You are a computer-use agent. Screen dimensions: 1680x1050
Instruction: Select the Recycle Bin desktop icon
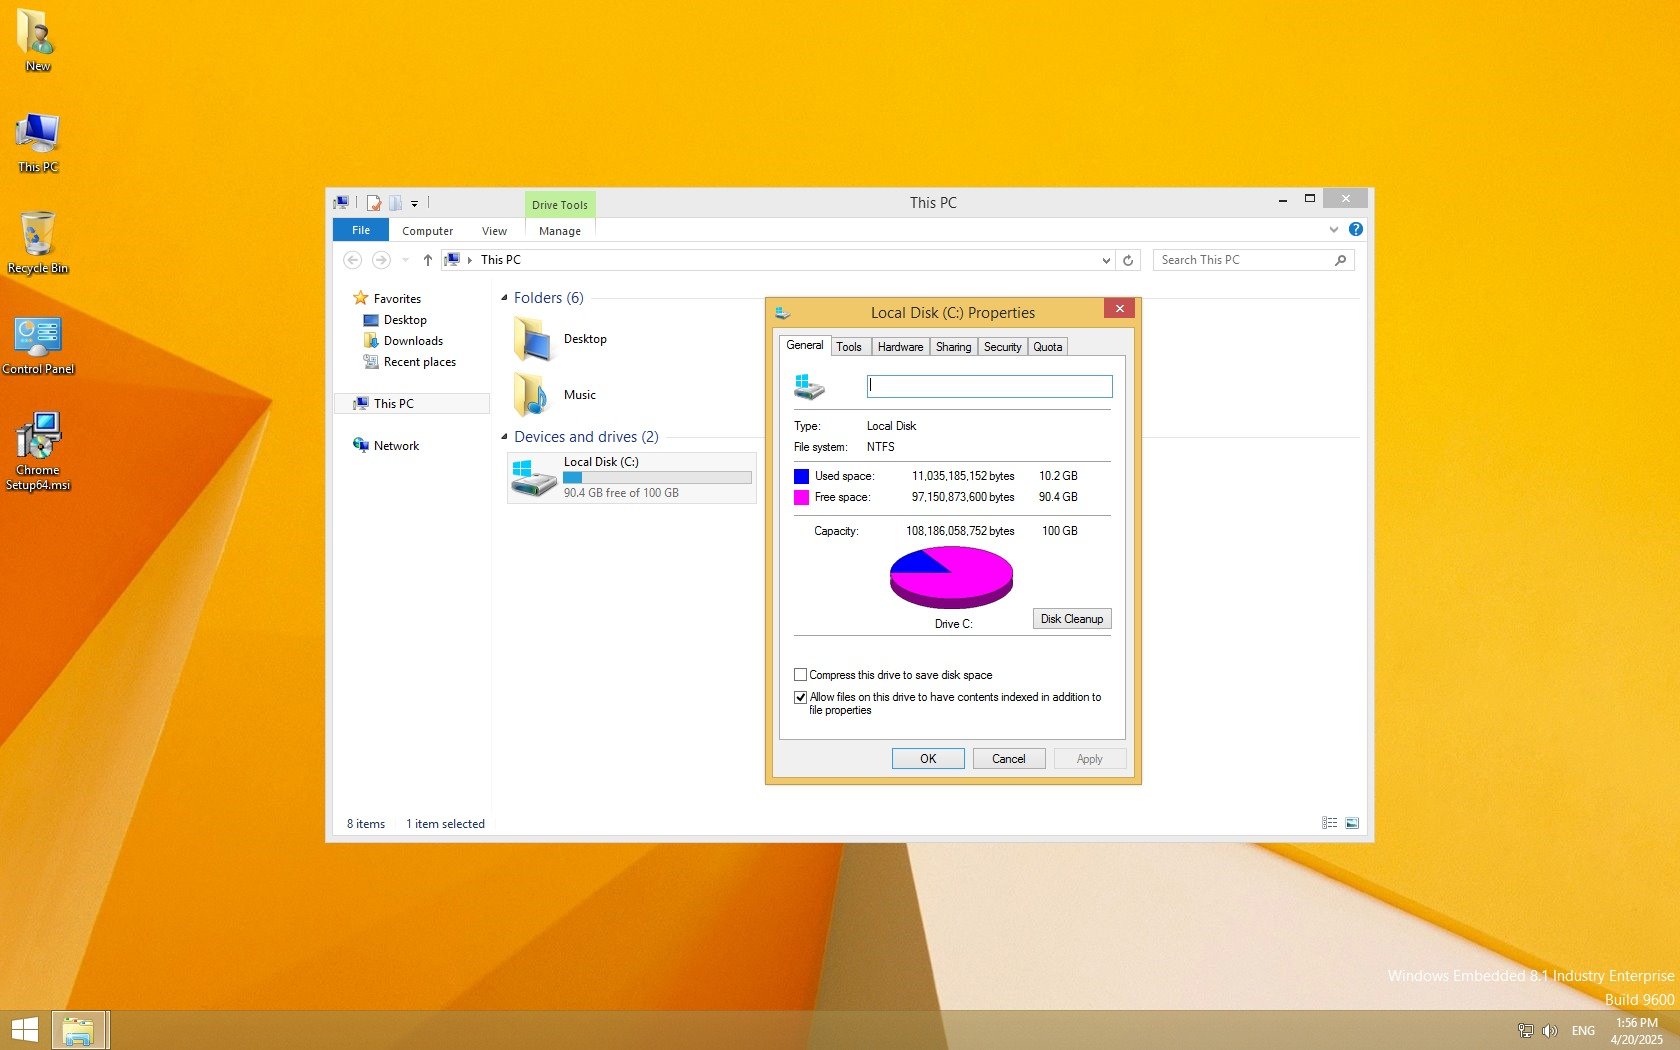[x=37, y=243]
